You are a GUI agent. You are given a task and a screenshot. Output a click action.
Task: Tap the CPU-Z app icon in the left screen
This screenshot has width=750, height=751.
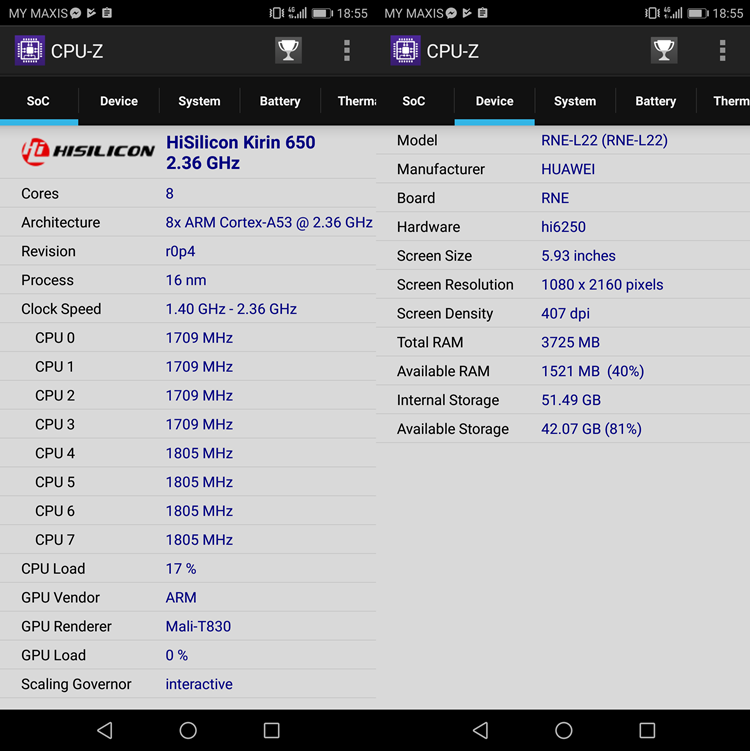(x=30, y=50)
